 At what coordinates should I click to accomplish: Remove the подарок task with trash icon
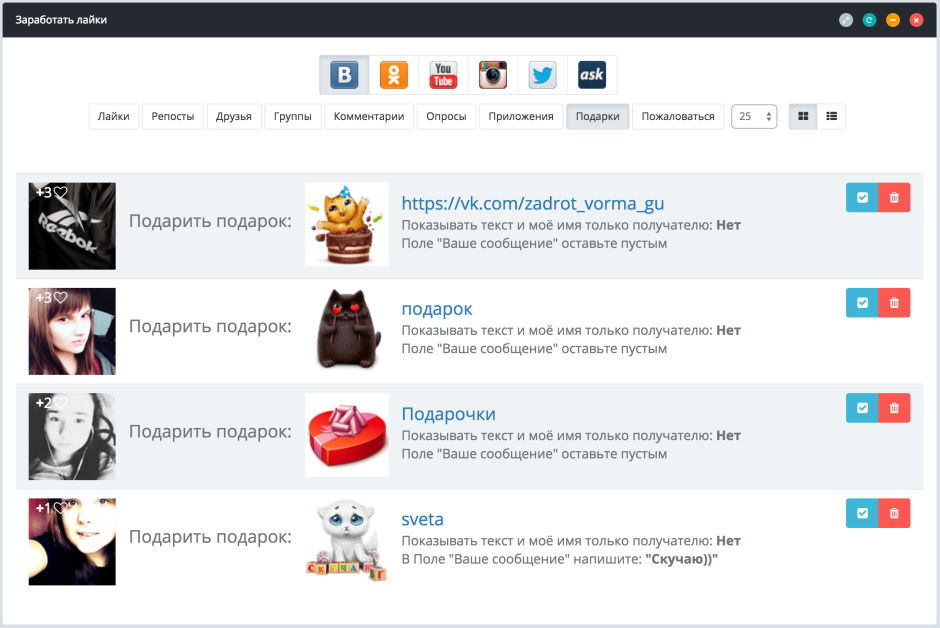tap(894, 303)
